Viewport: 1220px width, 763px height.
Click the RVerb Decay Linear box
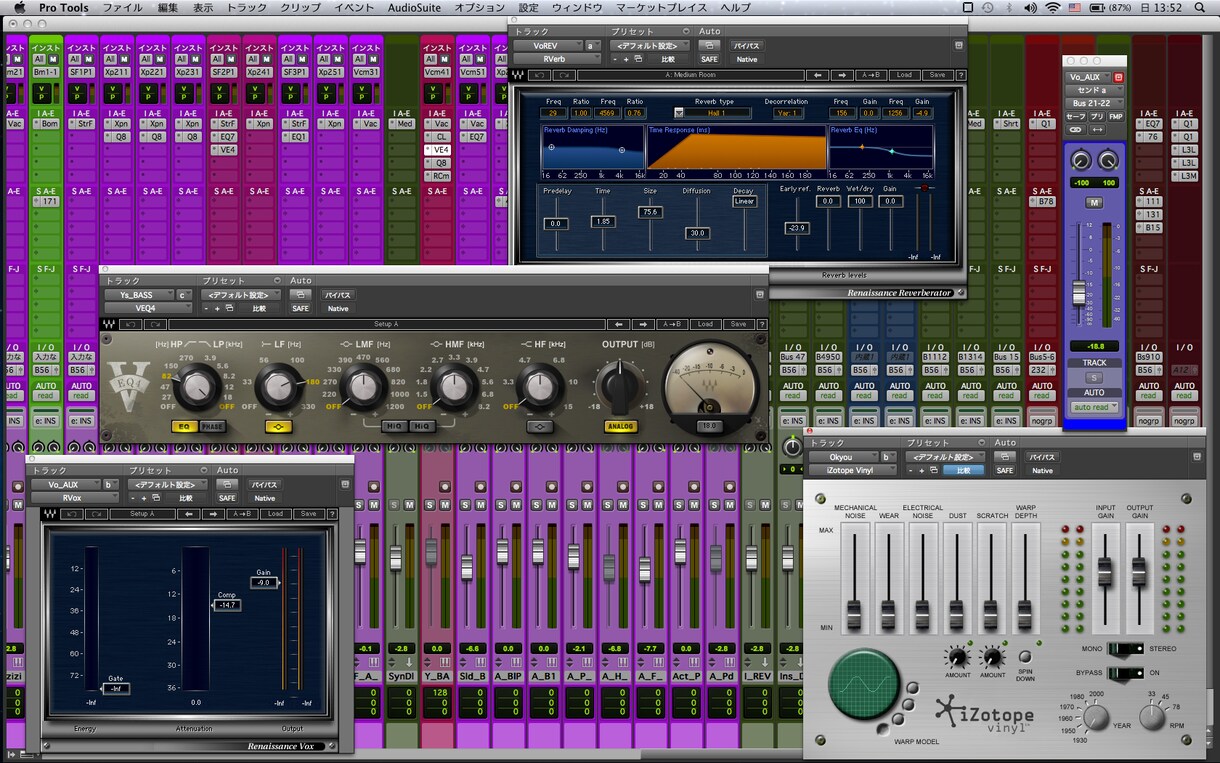pyautogui.click(x=744, y=201)
